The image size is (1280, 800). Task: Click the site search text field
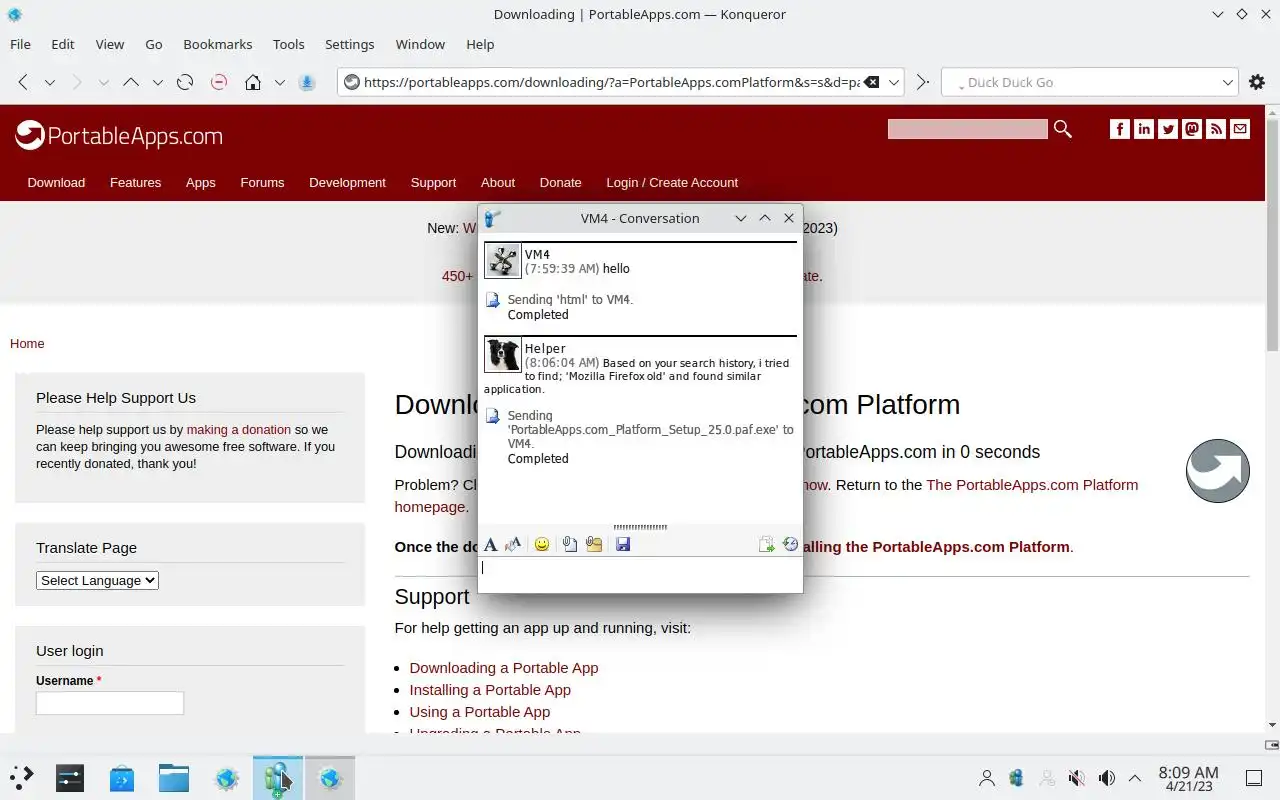(x=967, y=129)
